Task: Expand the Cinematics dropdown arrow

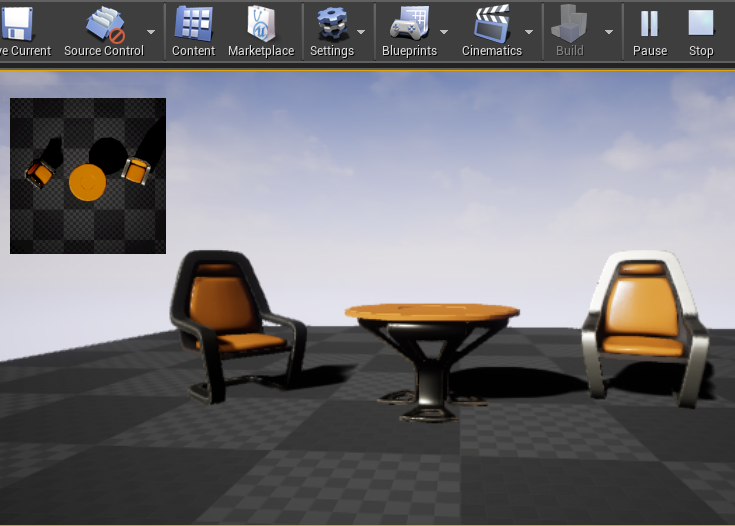Action: coord(529,32)
